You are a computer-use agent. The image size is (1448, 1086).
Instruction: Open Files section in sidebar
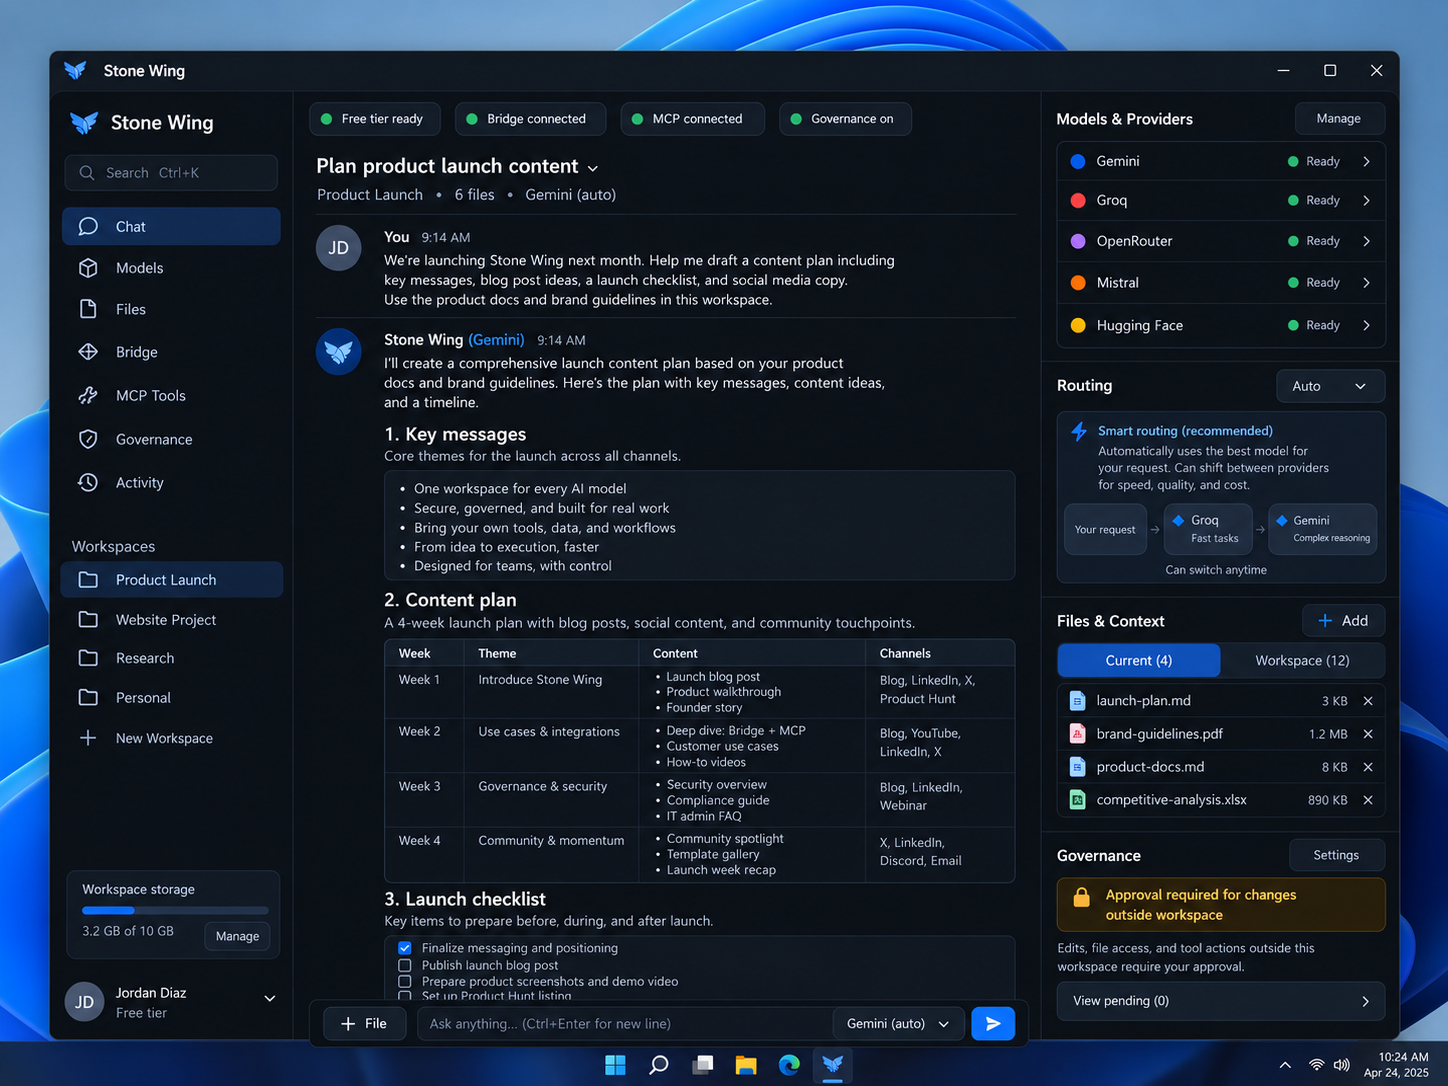coord(171,310)
